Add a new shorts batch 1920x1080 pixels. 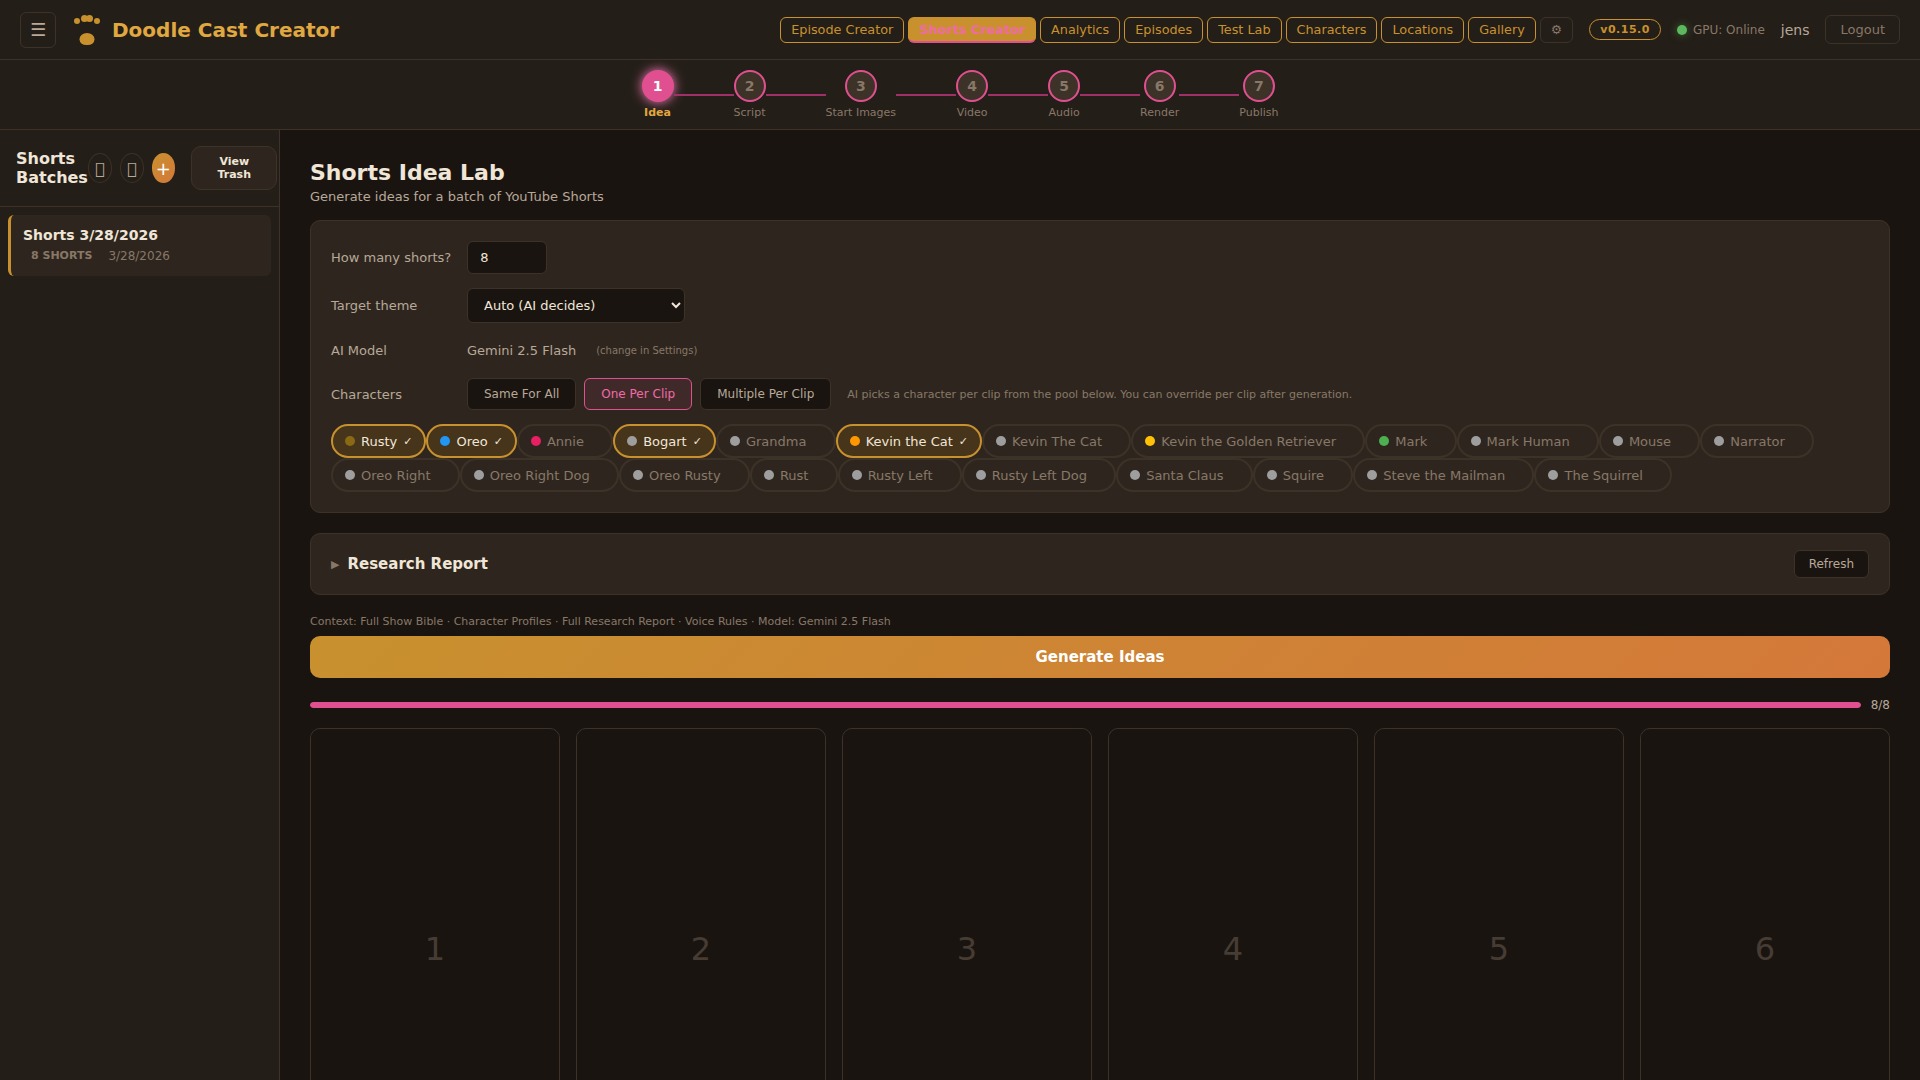[163, 169]
